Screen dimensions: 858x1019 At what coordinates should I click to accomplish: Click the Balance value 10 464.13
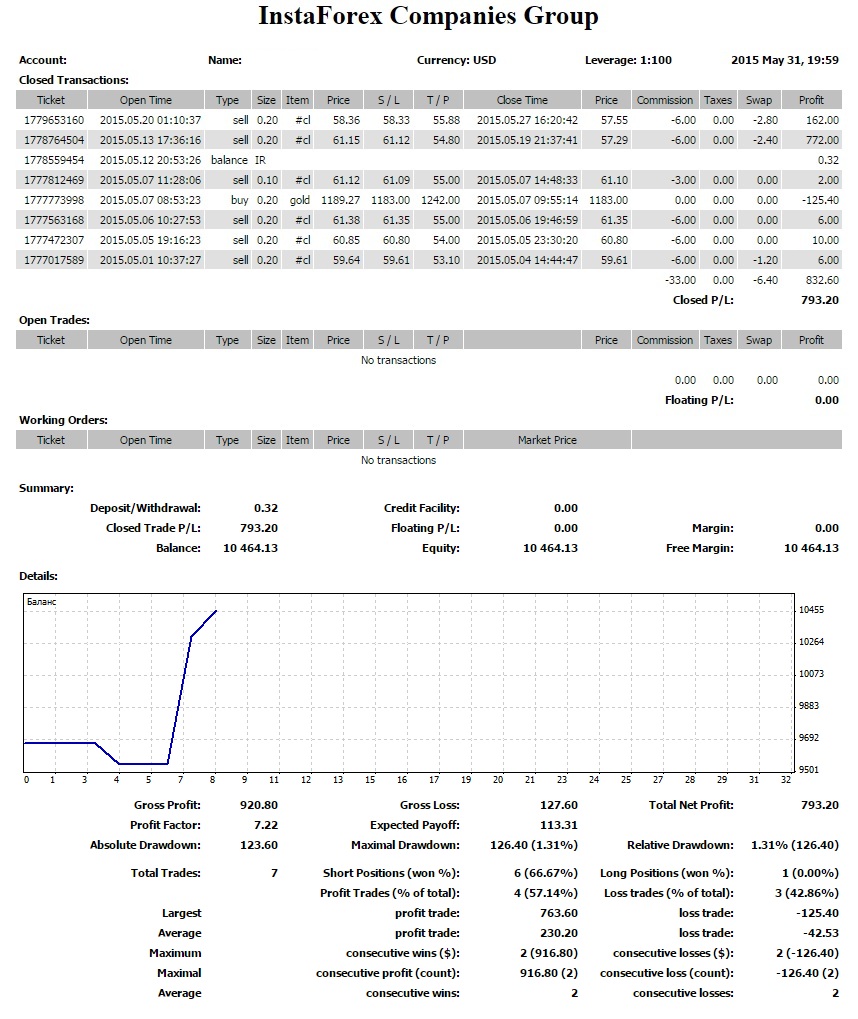point(250,548)
